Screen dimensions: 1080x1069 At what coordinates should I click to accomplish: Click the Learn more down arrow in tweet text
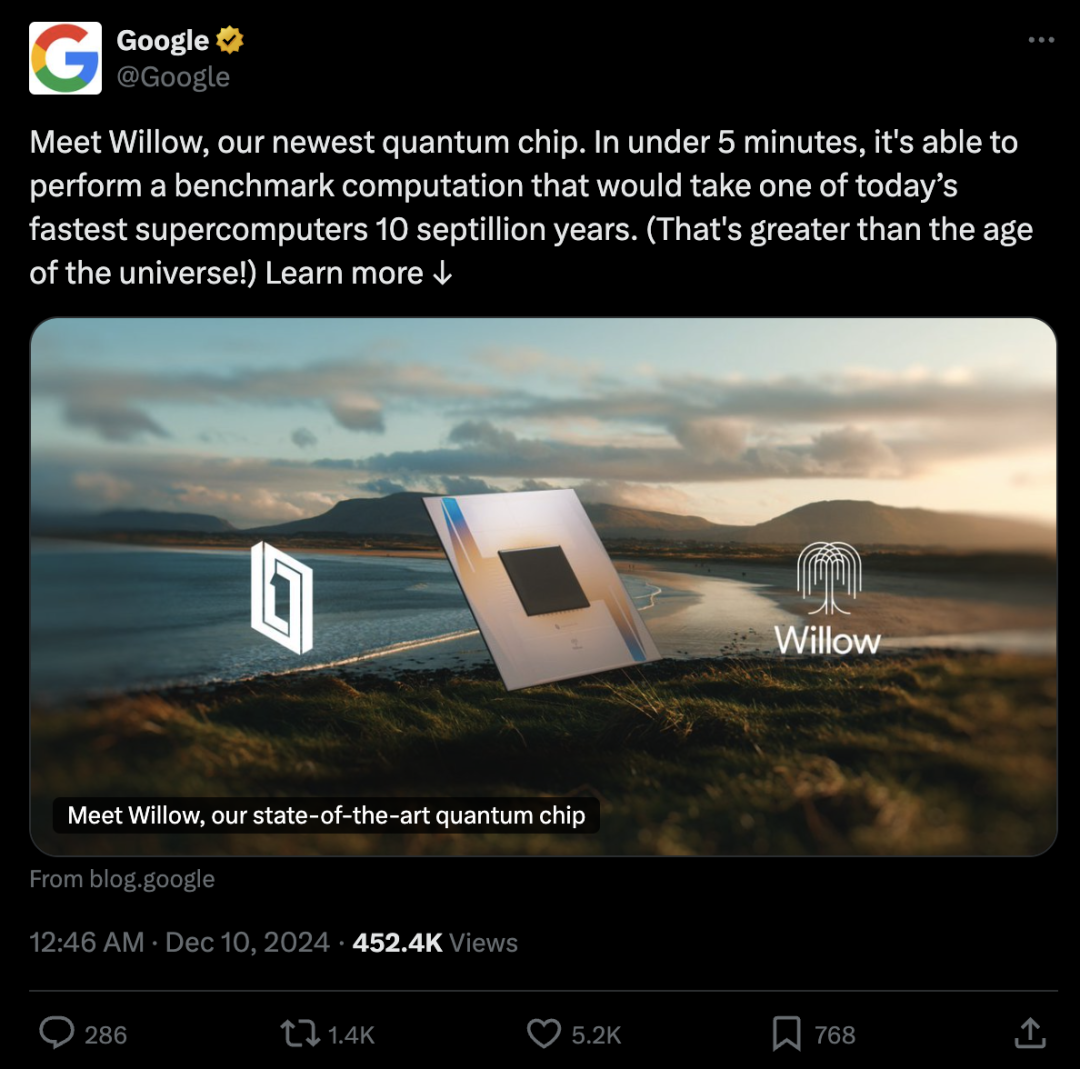coord(444,272)
